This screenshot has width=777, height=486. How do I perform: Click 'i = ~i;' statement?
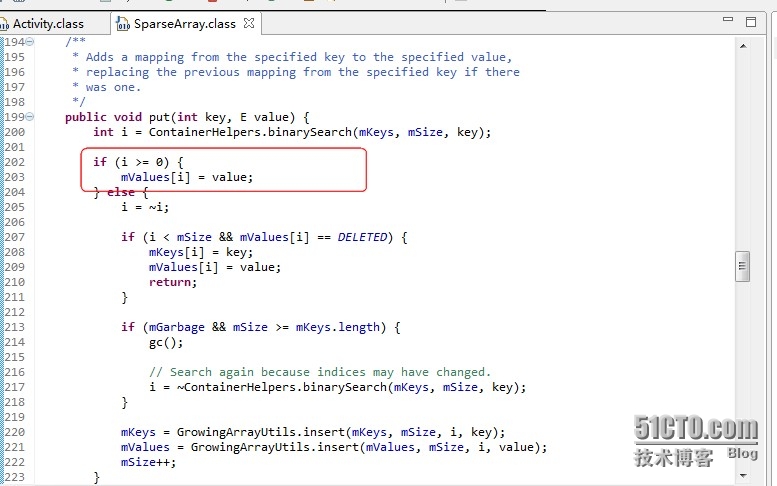coord(145,207)
